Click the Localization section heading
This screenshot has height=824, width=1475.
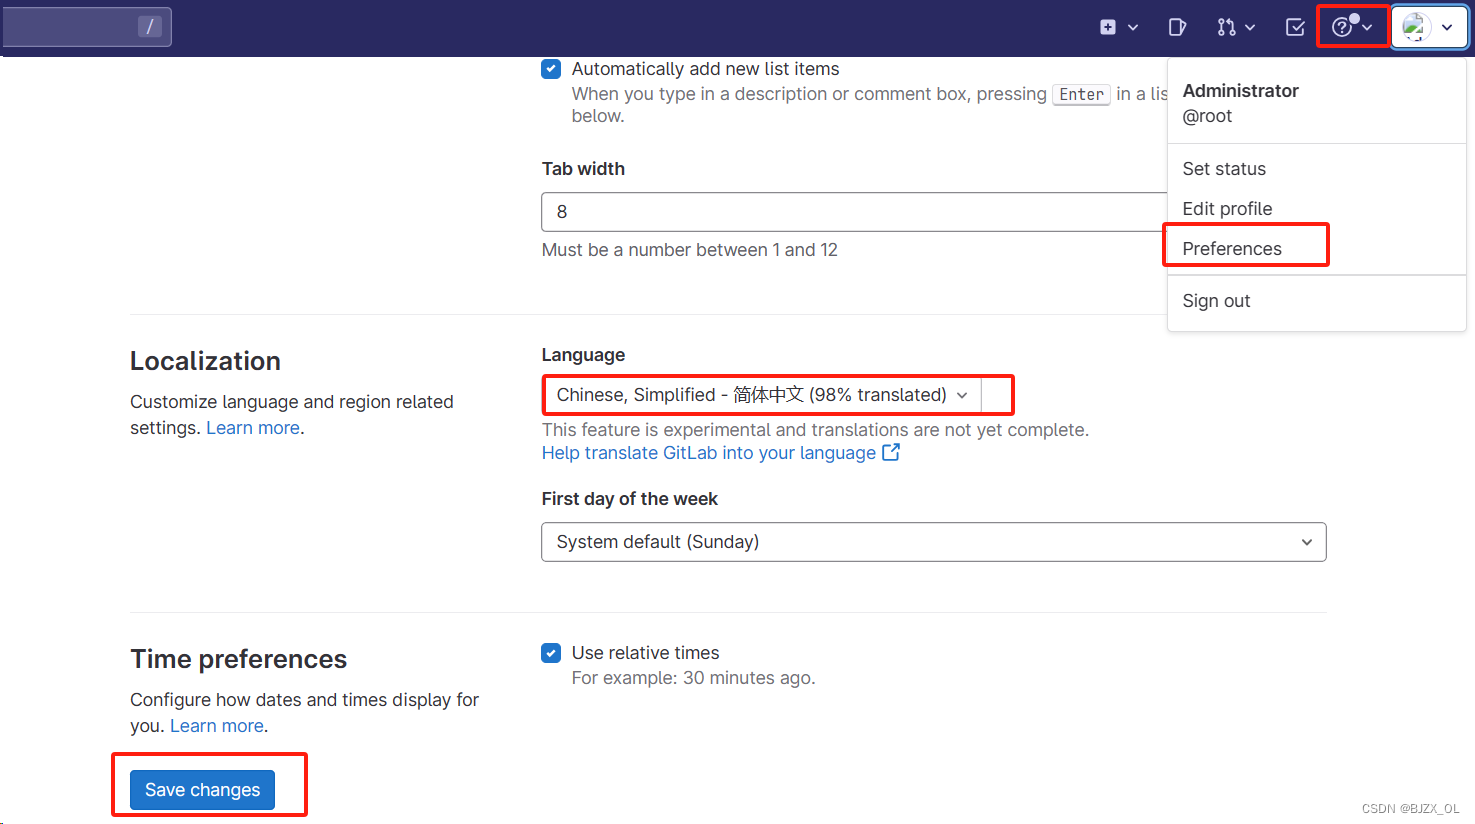click(205, 361)
